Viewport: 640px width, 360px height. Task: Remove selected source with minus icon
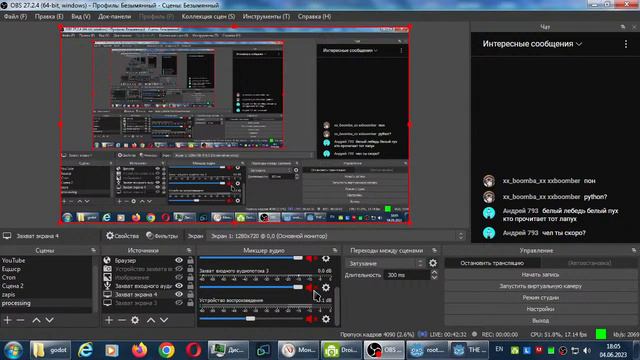(122, 320)
